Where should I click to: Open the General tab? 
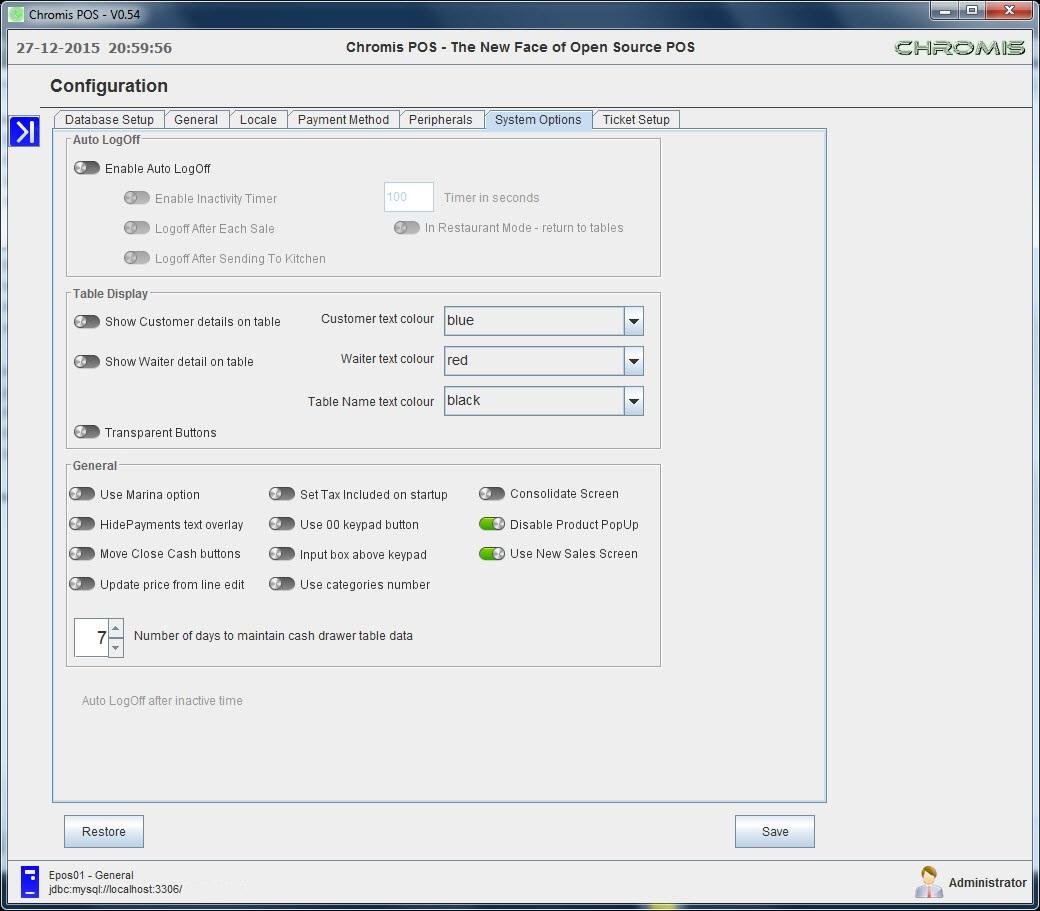tap(196, 119)
